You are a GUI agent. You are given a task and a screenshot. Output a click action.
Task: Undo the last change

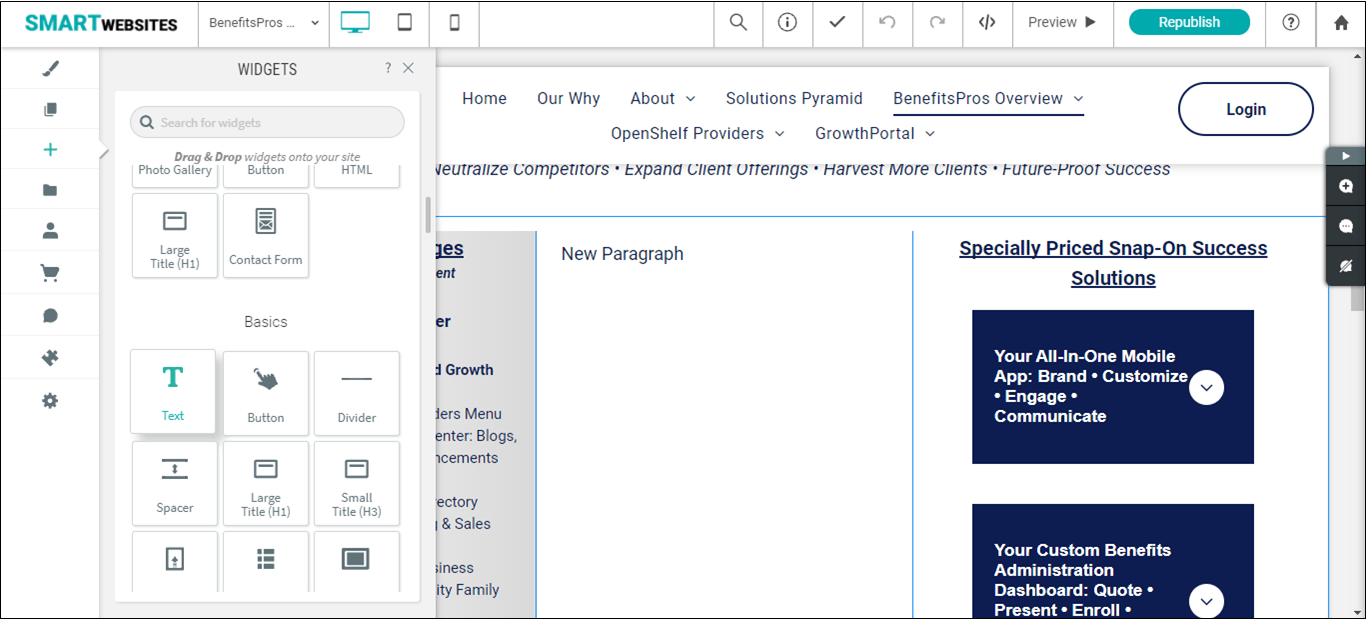887,22
